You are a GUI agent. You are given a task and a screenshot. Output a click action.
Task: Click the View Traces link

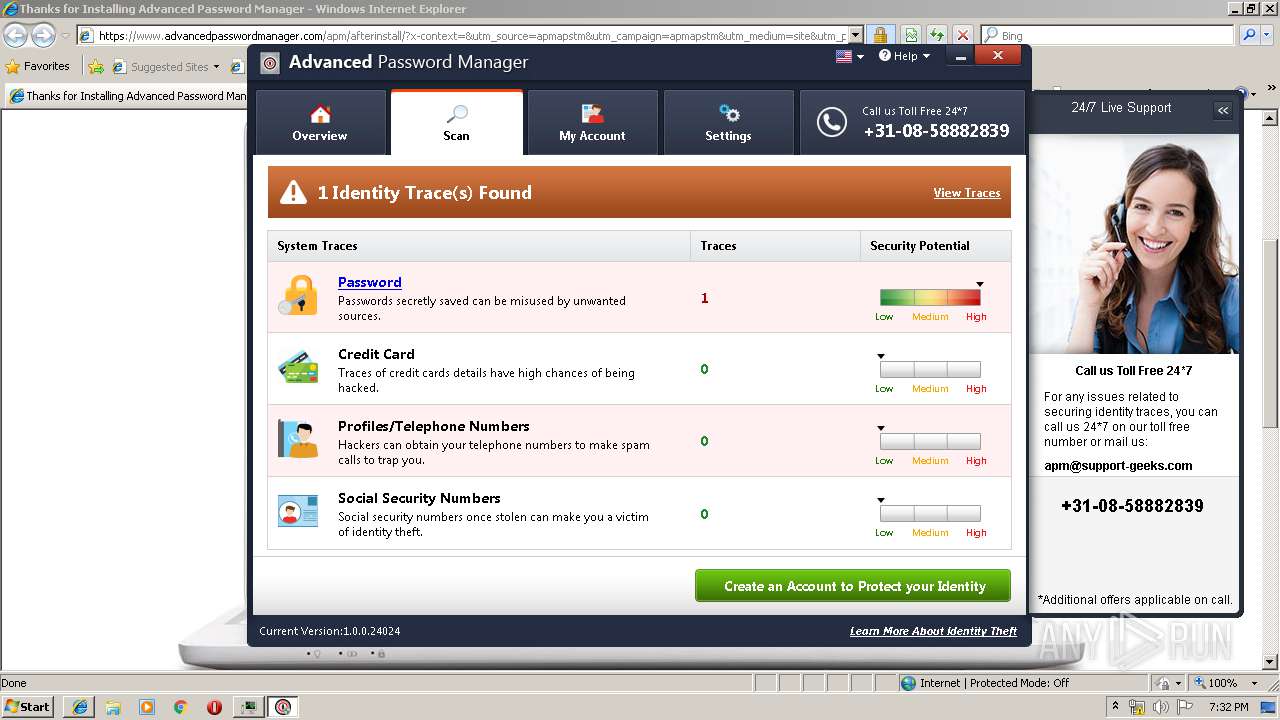click(967, 193)
